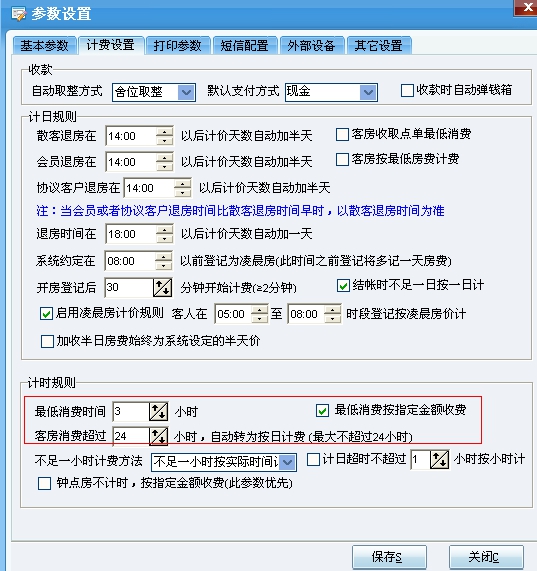Click spinner icon beside 开房登记后 minutes field

pyautogui.click(x=162, y=288)
